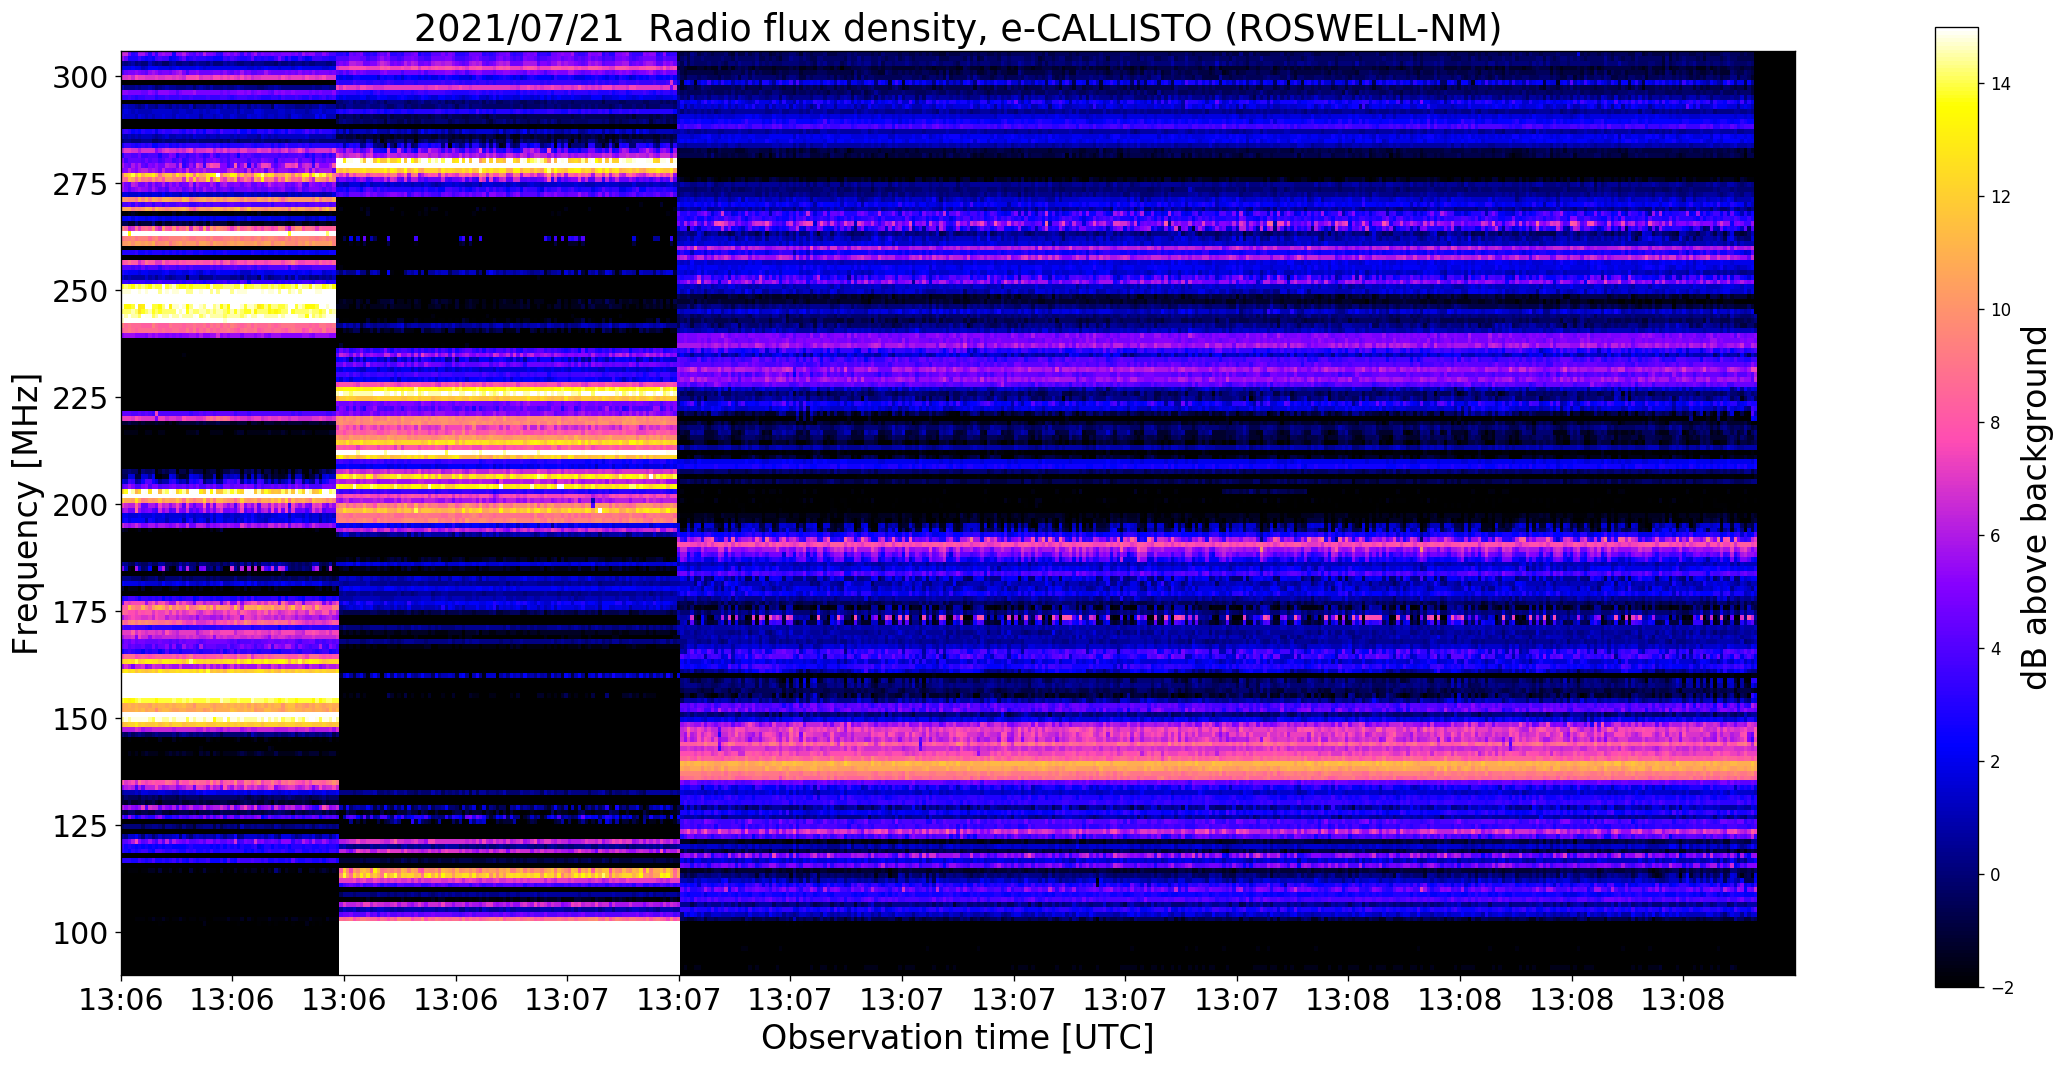Image resolution: width=2066 pixels, height=1067 pixels.
Task: Click the 'Frequency [MHz]' y-axis label
Action: click(26, 514)
